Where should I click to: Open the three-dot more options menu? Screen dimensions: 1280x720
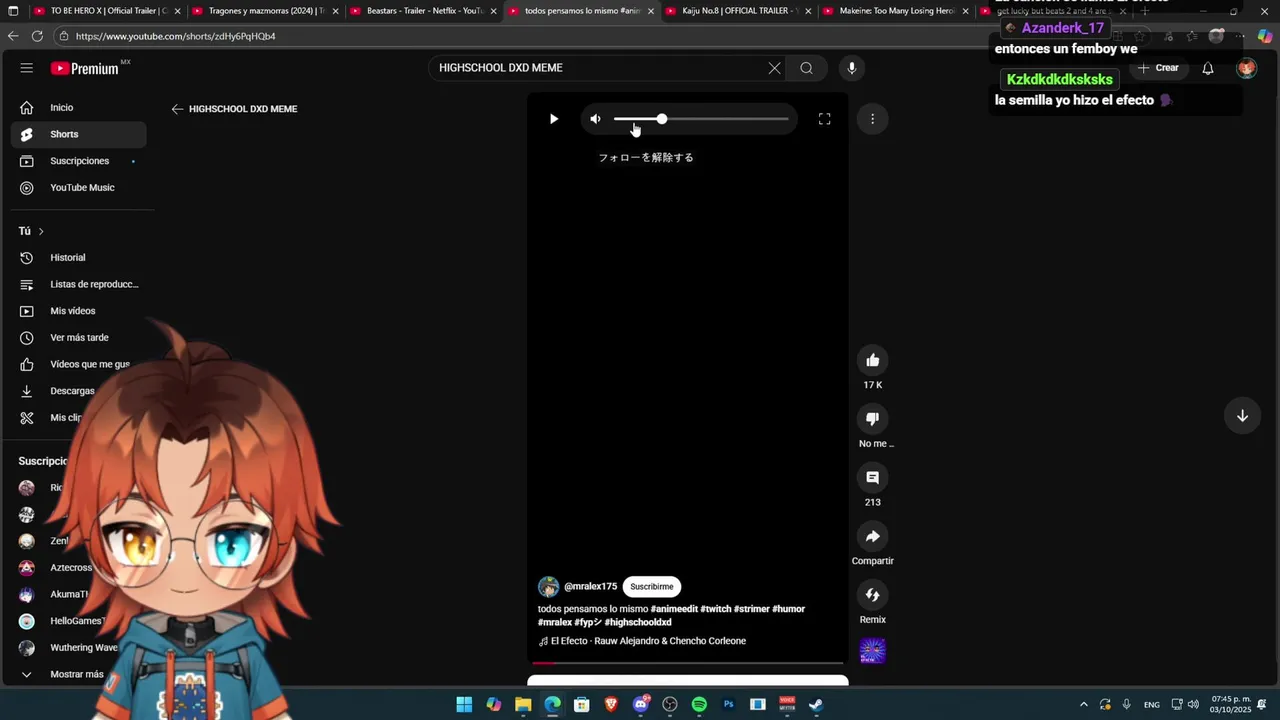coord(872,119)
